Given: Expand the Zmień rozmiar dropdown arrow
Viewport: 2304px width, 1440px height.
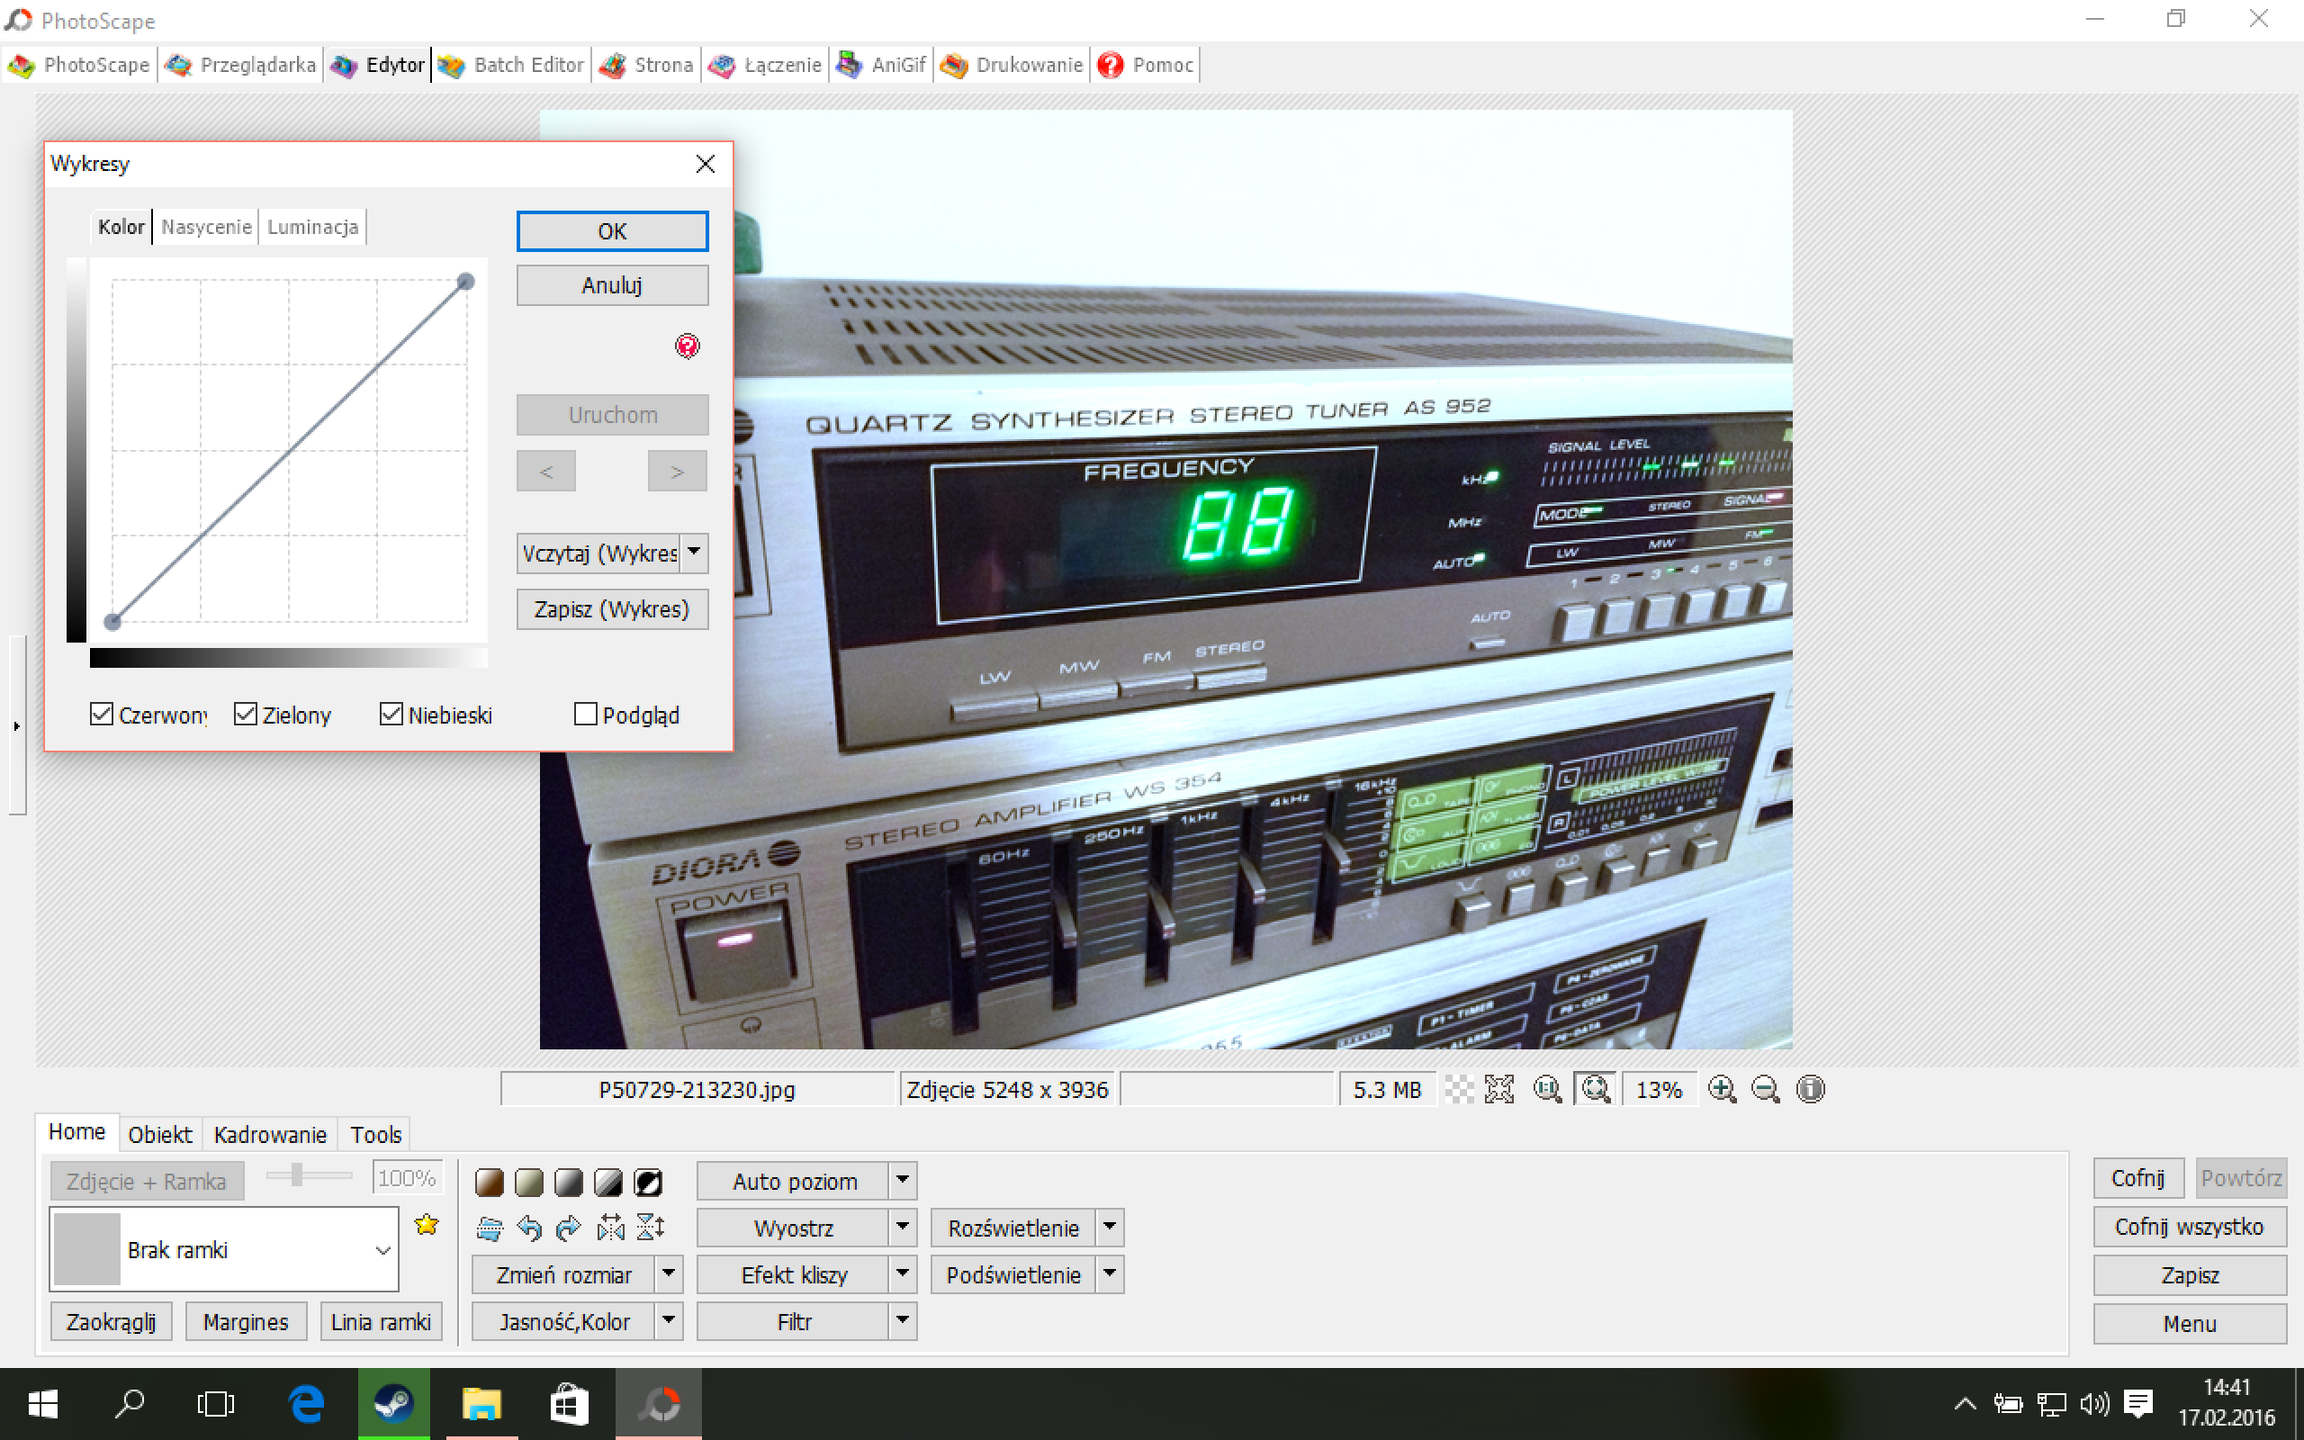Looking at the screenshot, I should pyautogui.click(x=669, y=1274).
